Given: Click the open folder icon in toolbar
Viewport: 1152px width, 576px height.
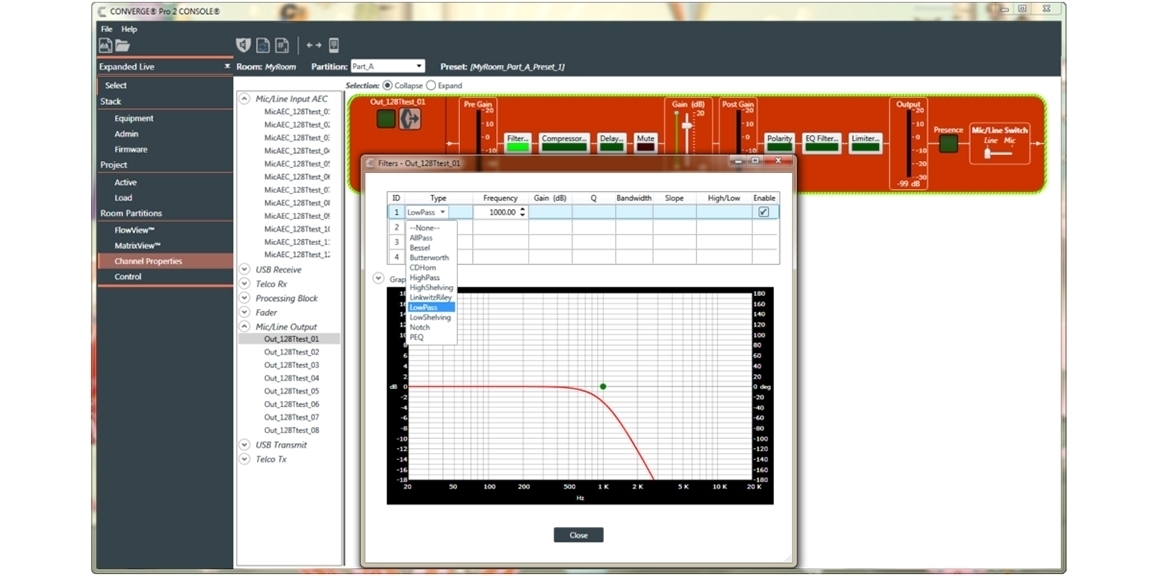Looking at the screenshot, I should 122,46.
